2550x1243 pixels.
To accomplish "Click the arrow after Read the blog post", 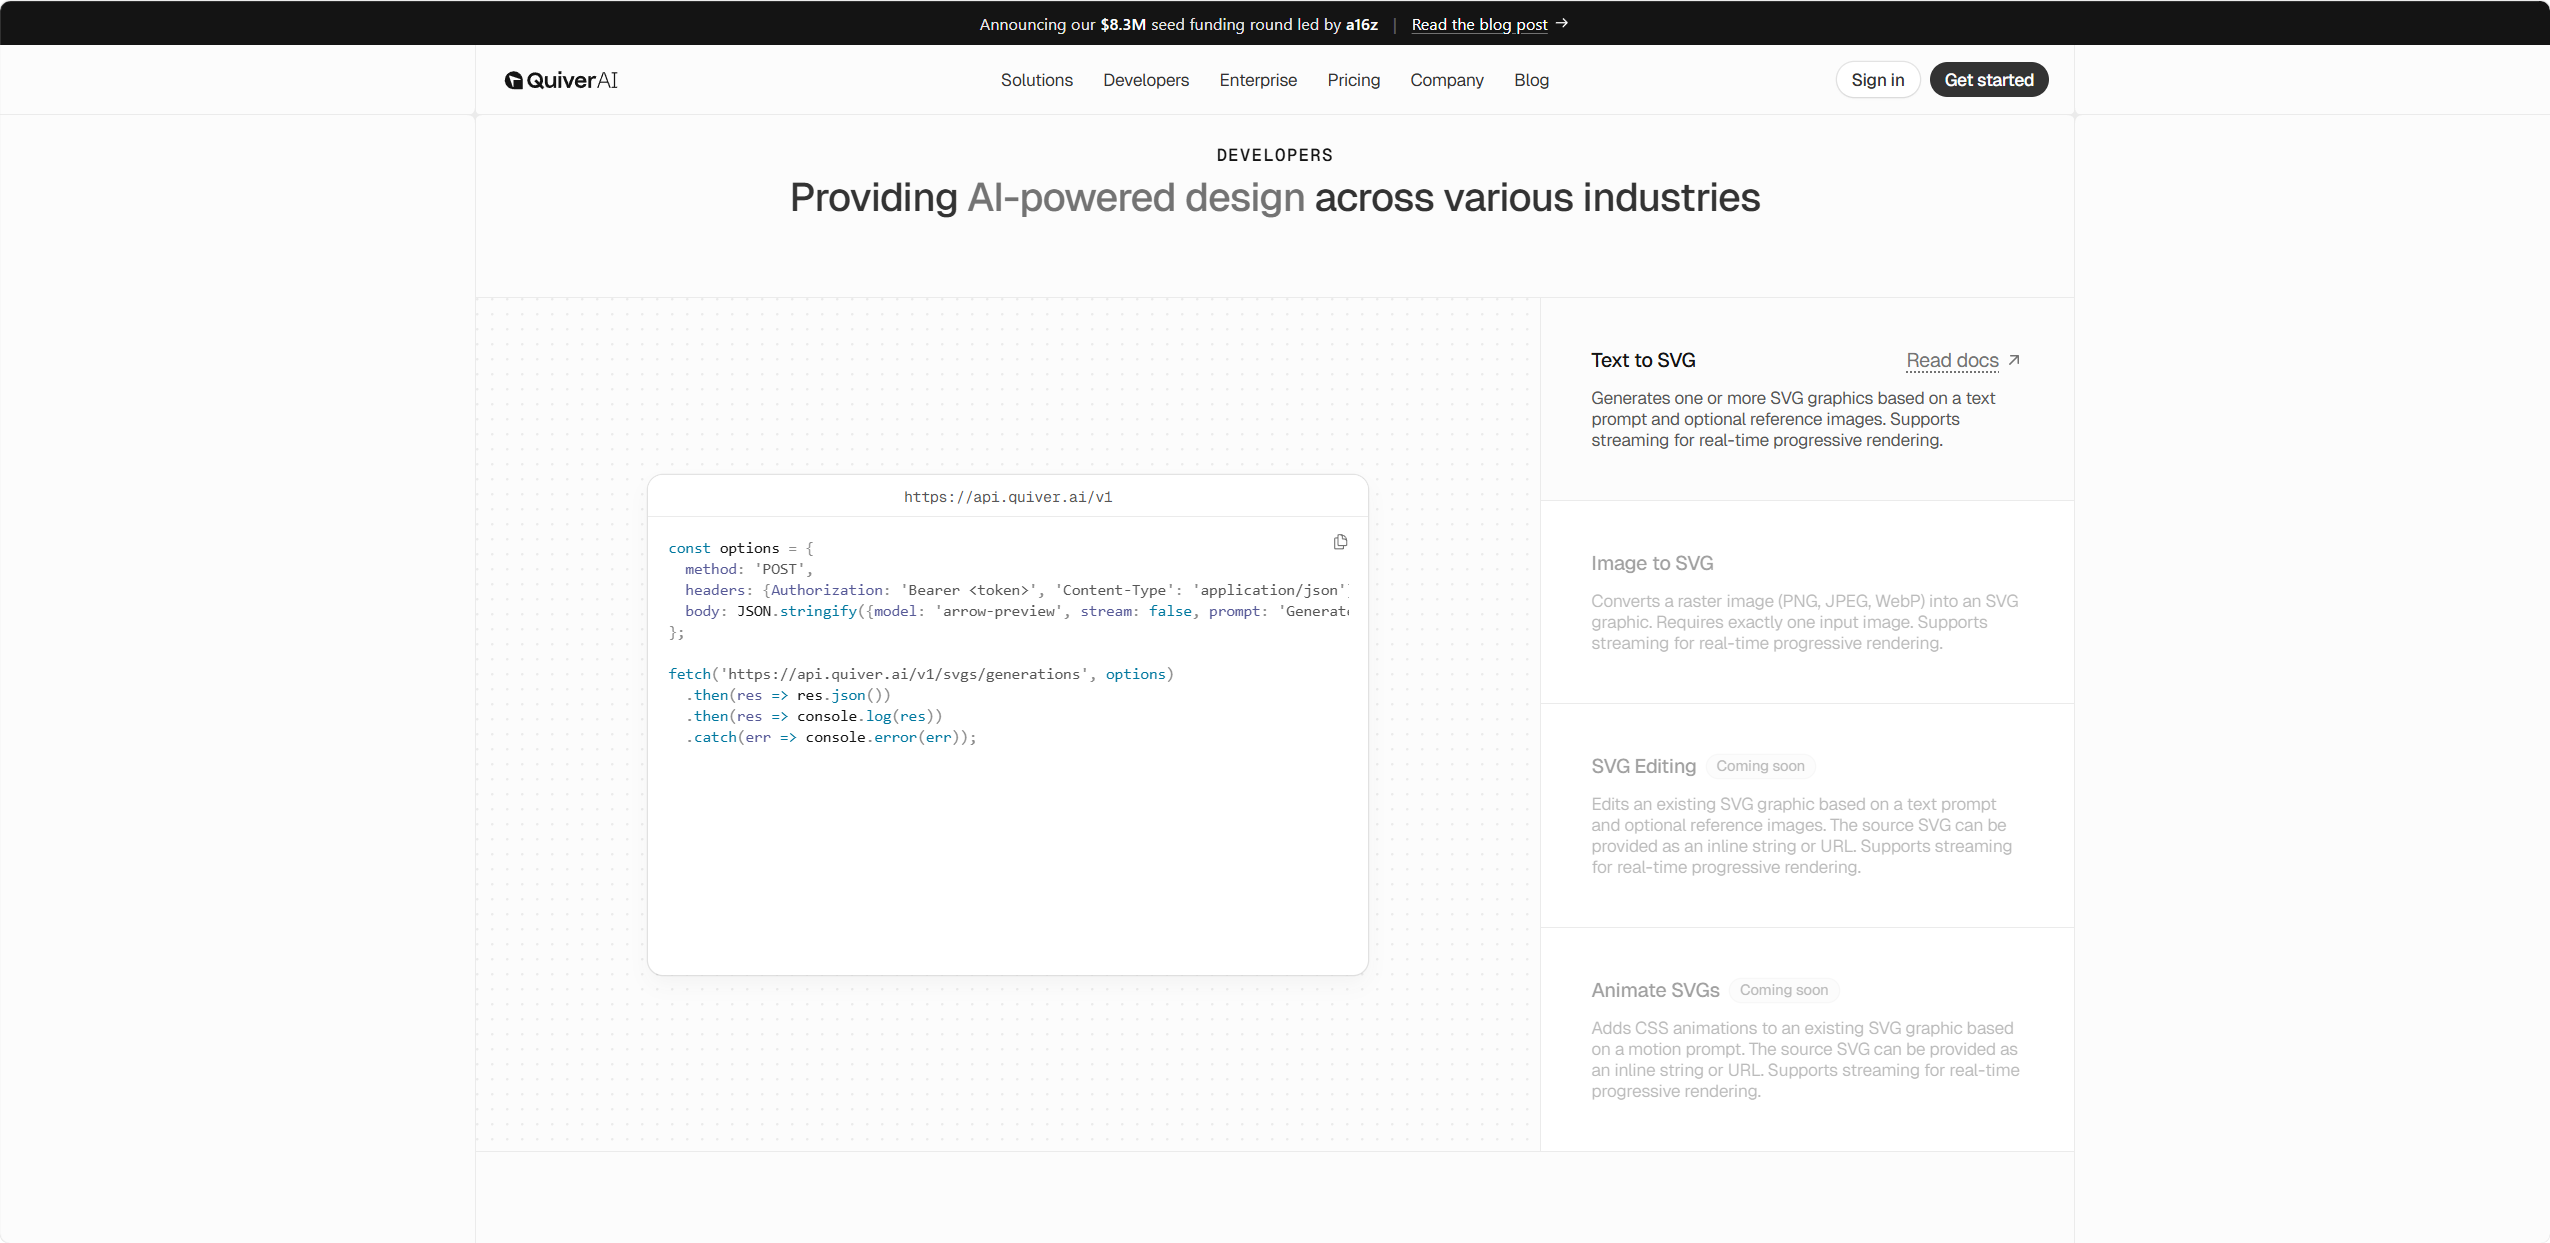I will point(1562,23).
